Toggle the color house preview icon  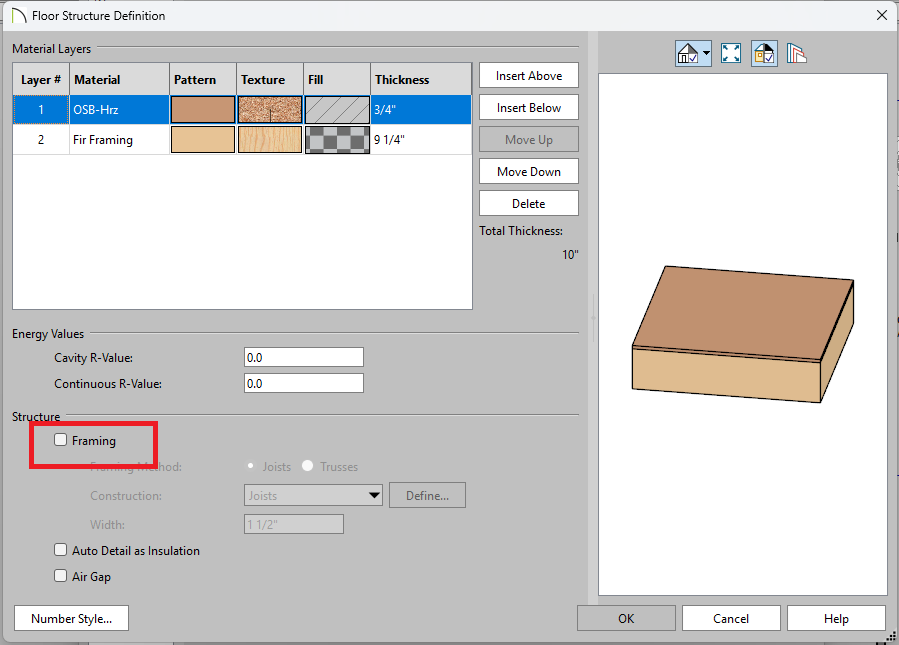[763, 54]
